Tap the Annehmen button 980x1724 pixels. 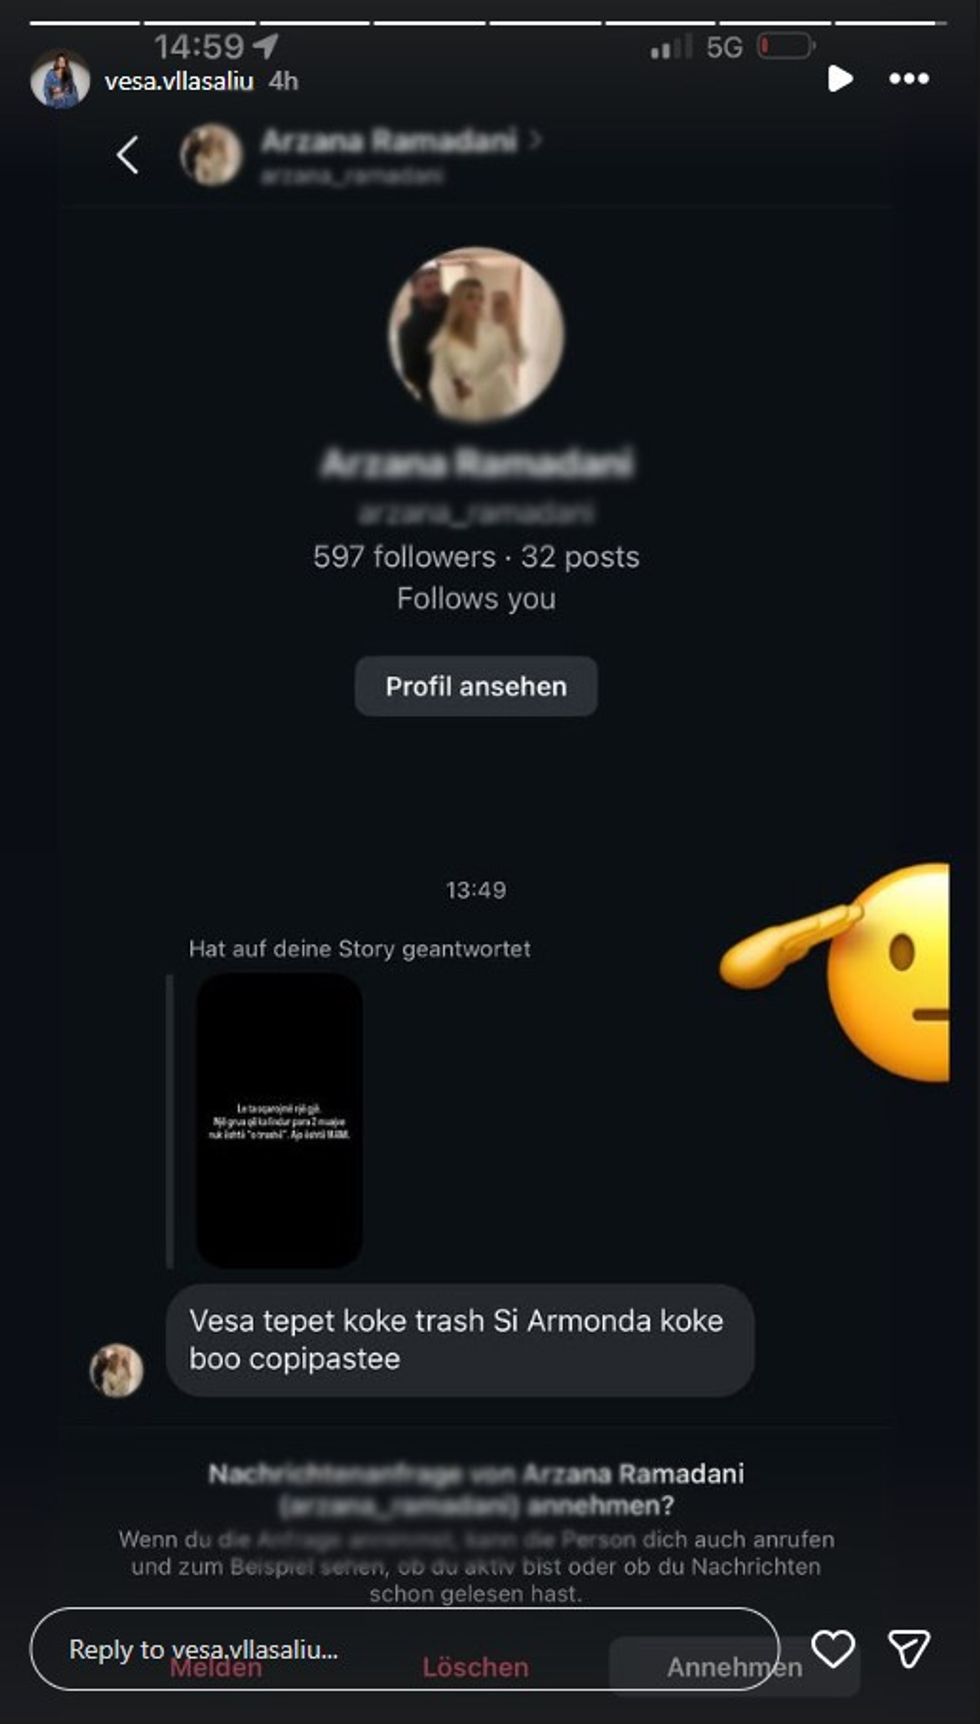coord(734,1668)
